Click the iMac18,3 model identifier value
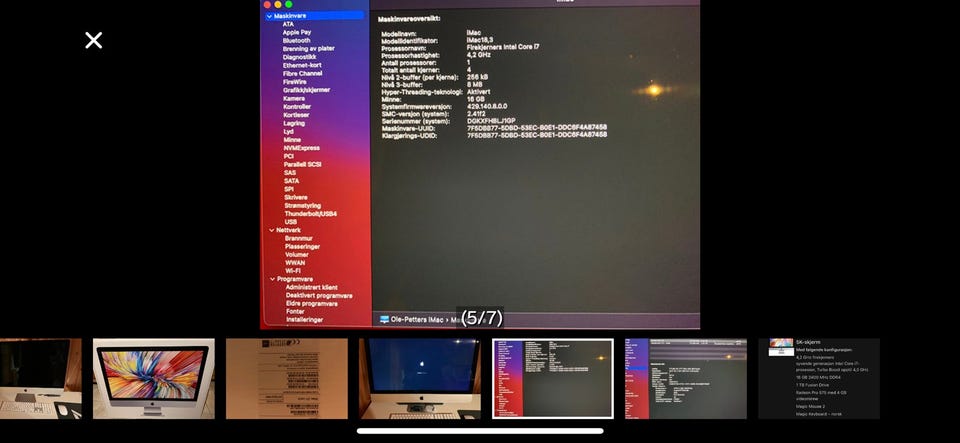Screen dimensions: 960x443 [x=480, y=40]
